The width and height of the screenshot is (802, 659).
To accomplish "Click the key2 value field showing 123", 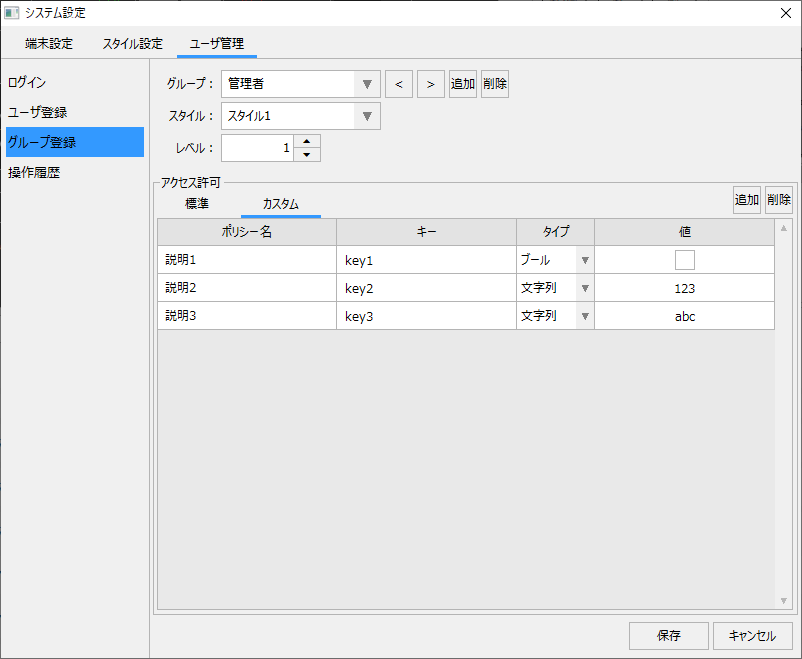I will click(684, 288).
